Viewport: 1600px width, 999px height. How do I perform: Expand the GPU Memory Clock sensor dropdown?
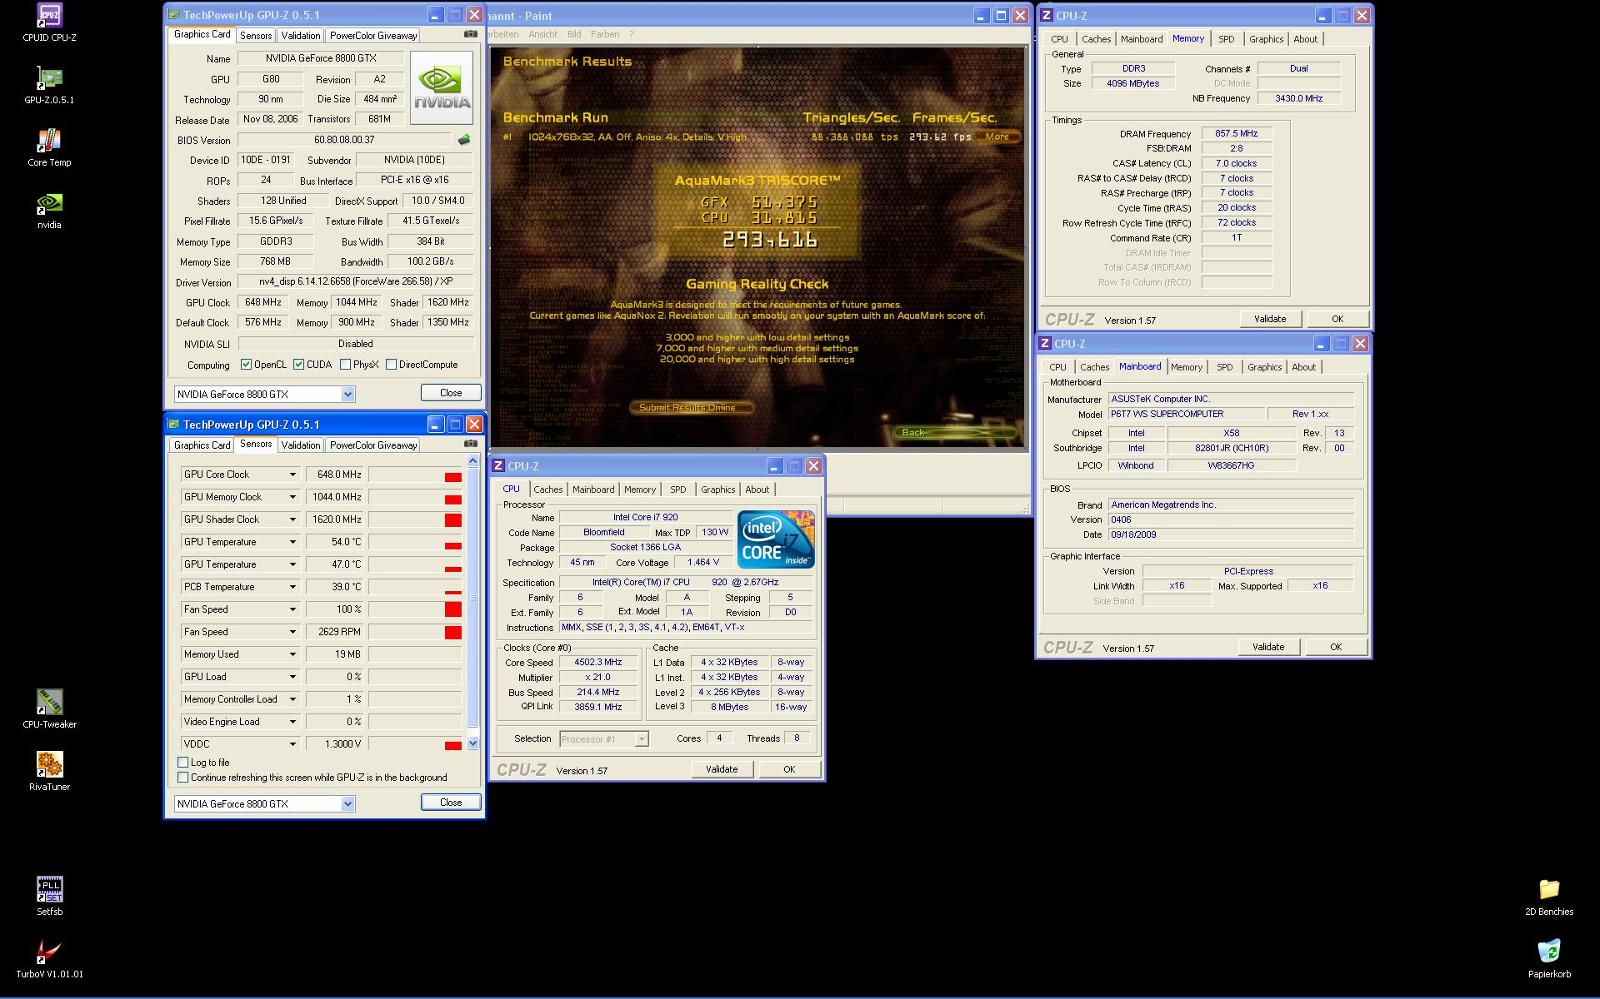pyautogui.click(x=293, y=497)
